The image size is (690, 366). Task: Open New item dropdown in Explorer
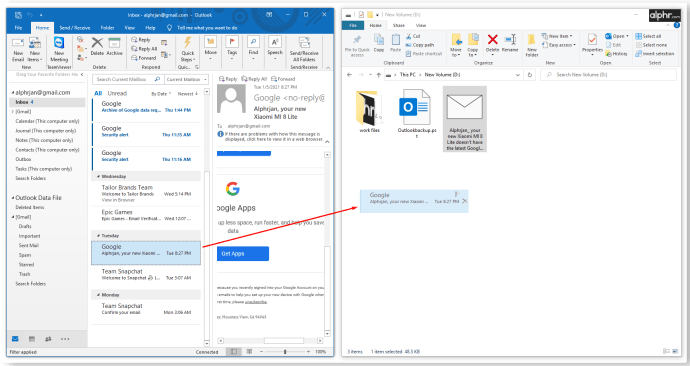(x=557, y=36)
